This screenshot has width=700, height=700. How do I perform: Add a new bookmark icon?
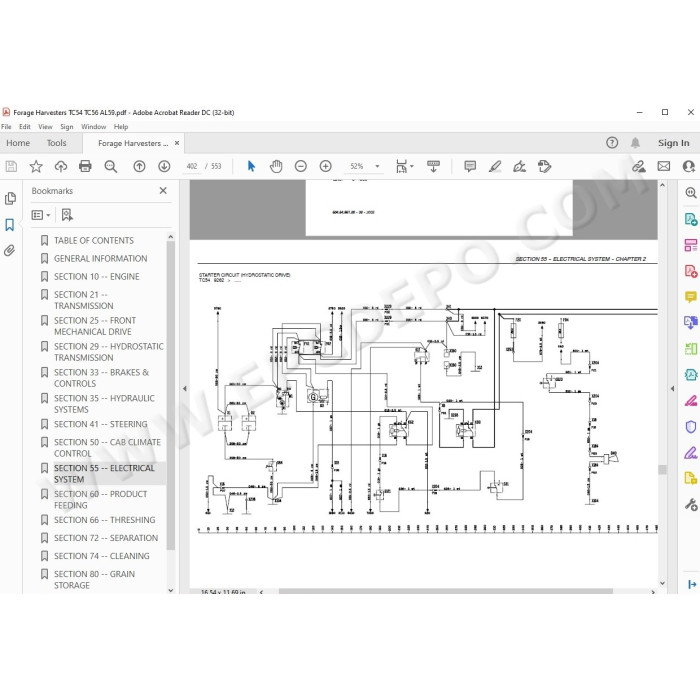(67, 215)
